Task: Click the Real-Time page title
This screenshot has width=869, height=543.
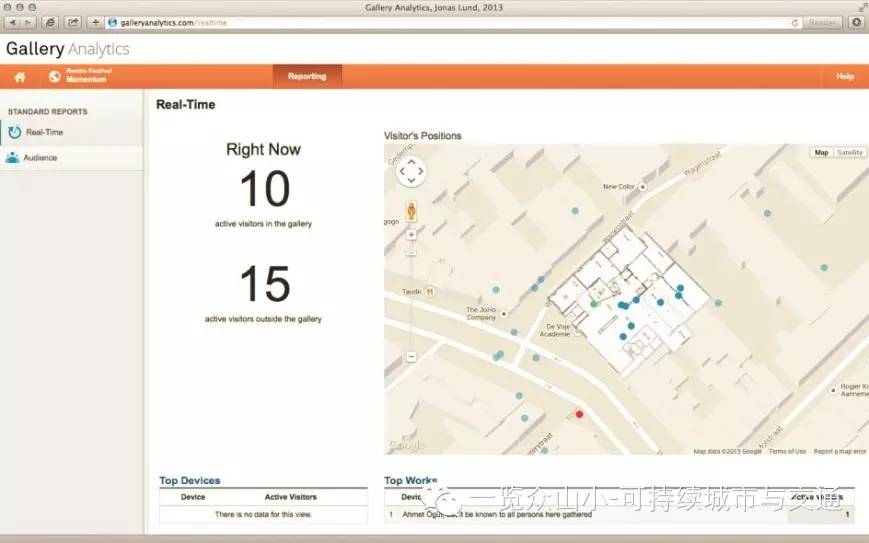Action: coord(186,104)
